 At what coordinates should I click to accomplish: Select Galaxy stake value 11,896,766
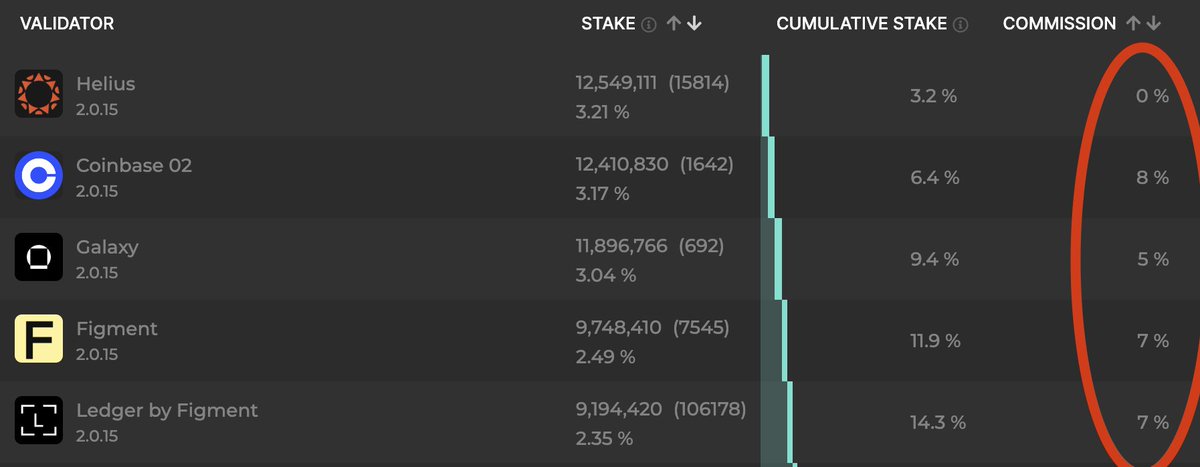(621, 246)
